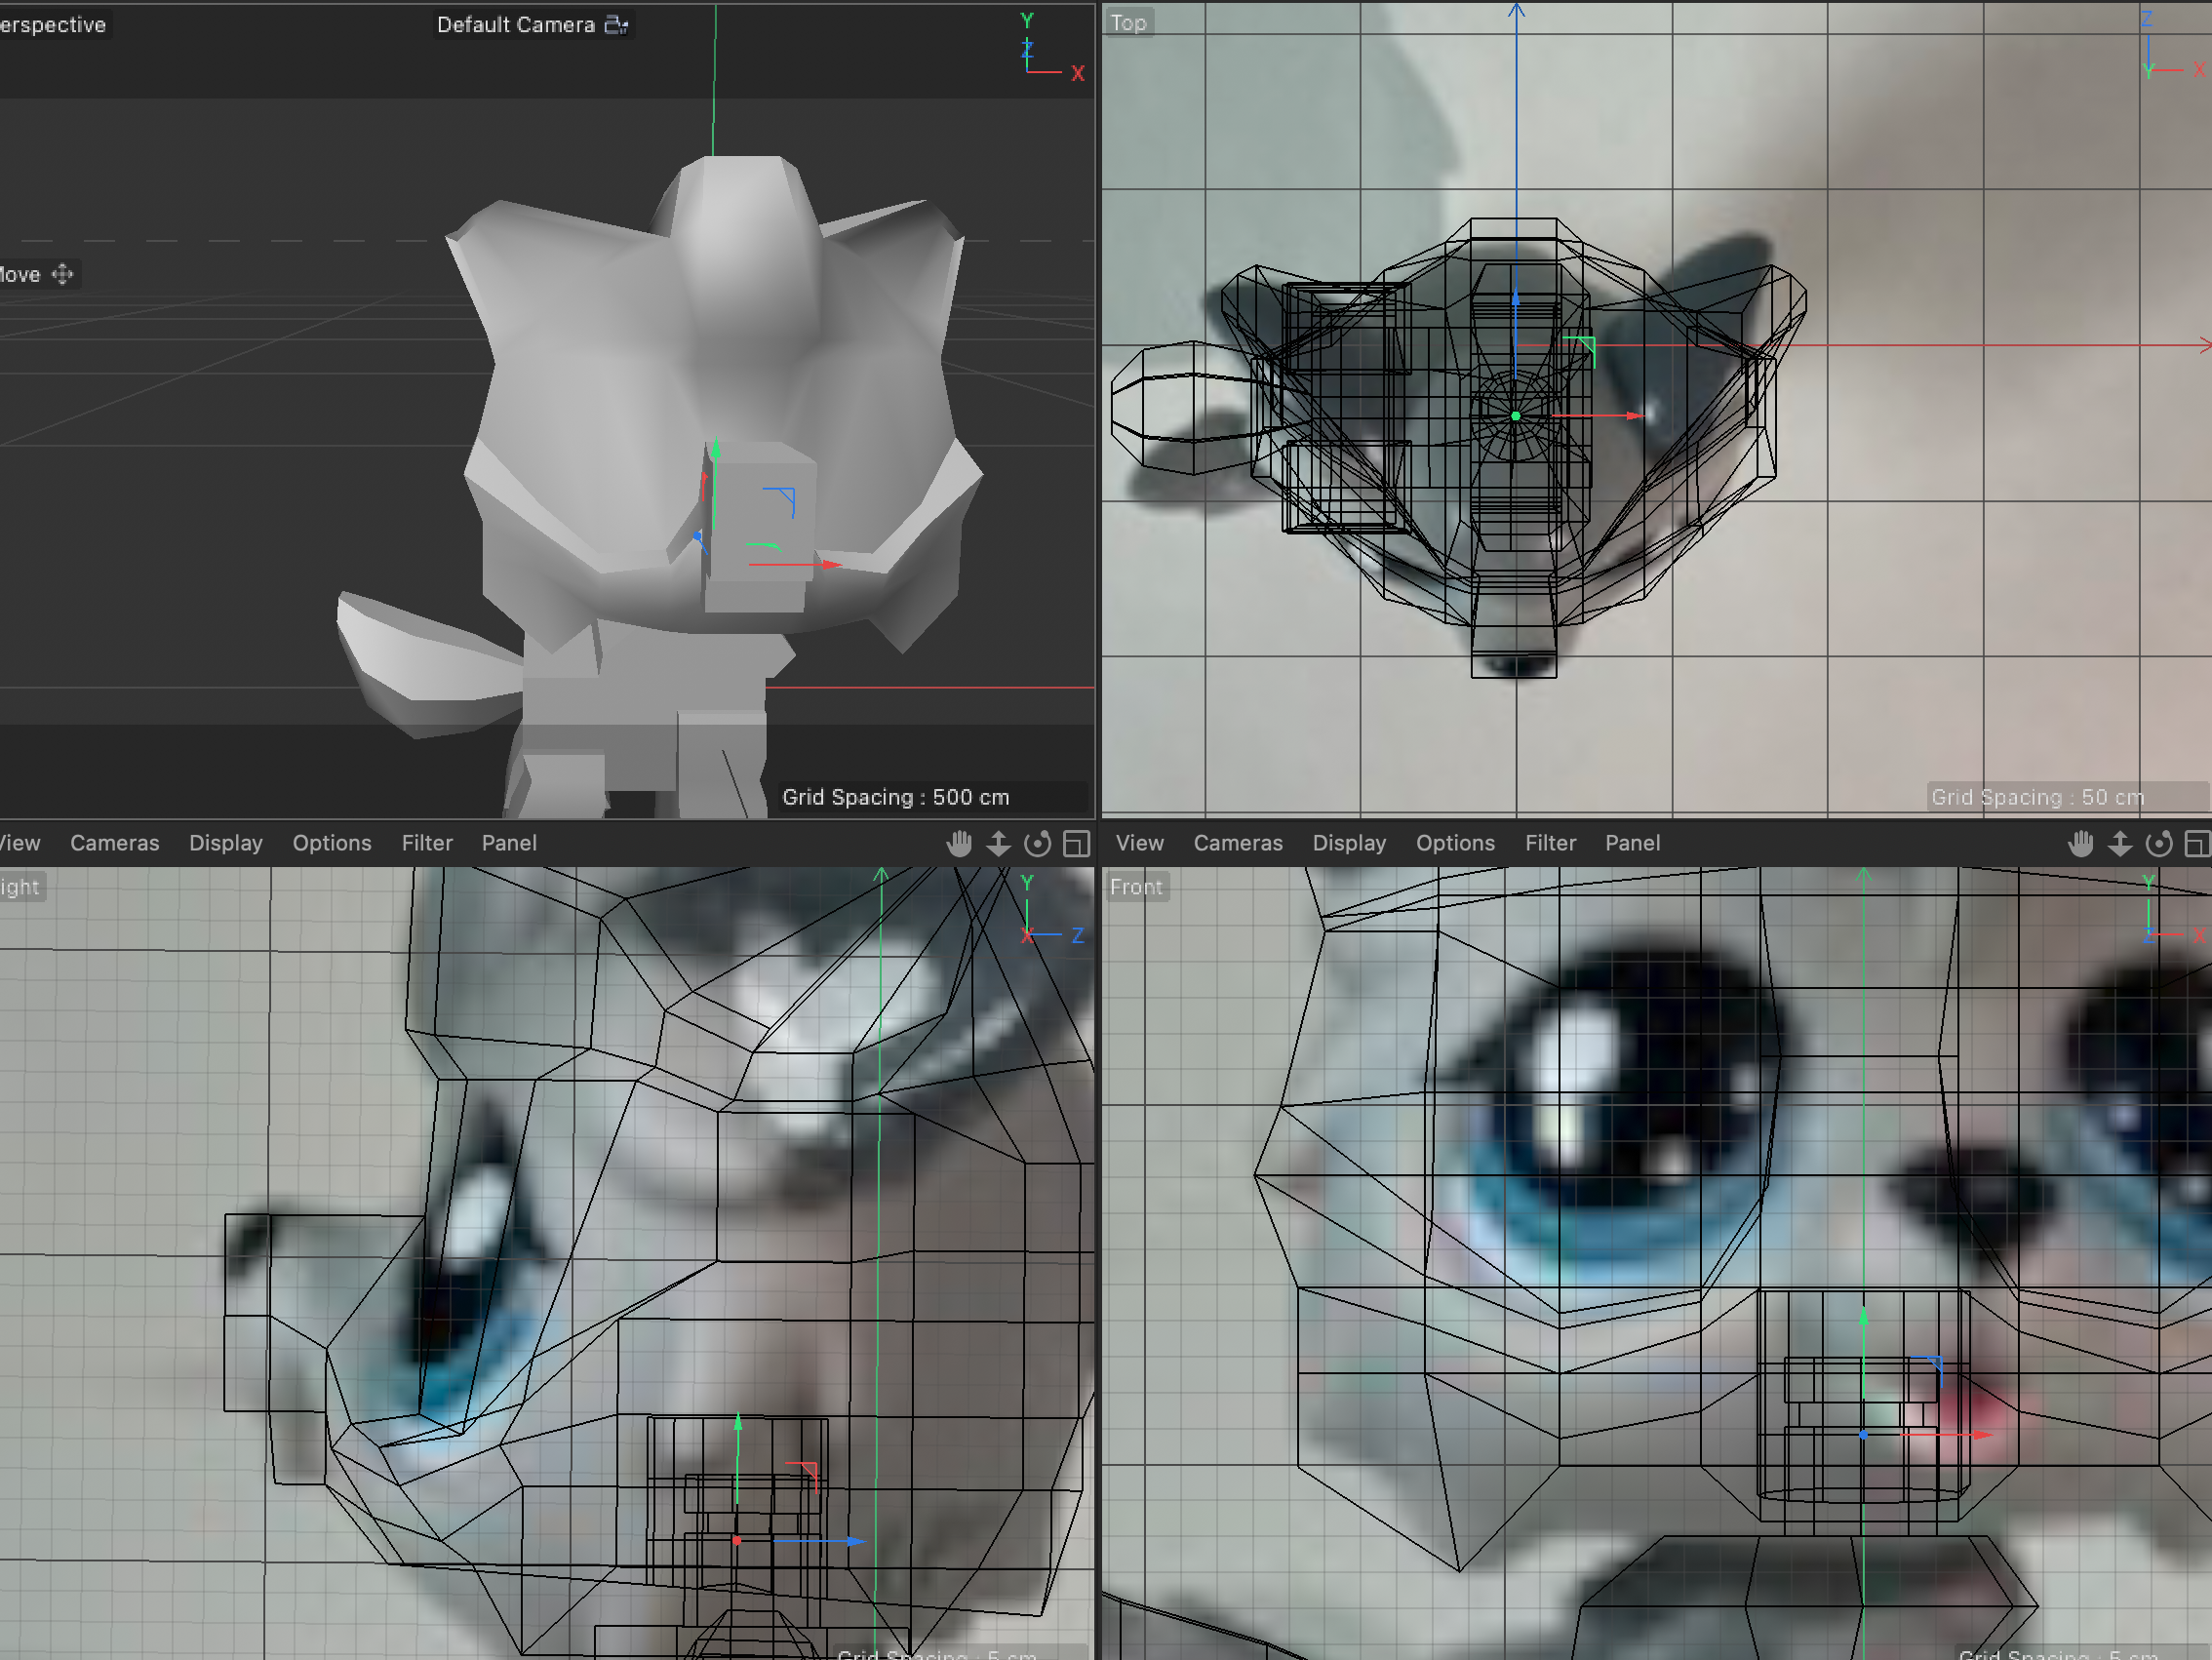Open the View menu above the Right viewport
Image resolution: width=2212 pixels, height=1660 pixels.
point(18,843)
